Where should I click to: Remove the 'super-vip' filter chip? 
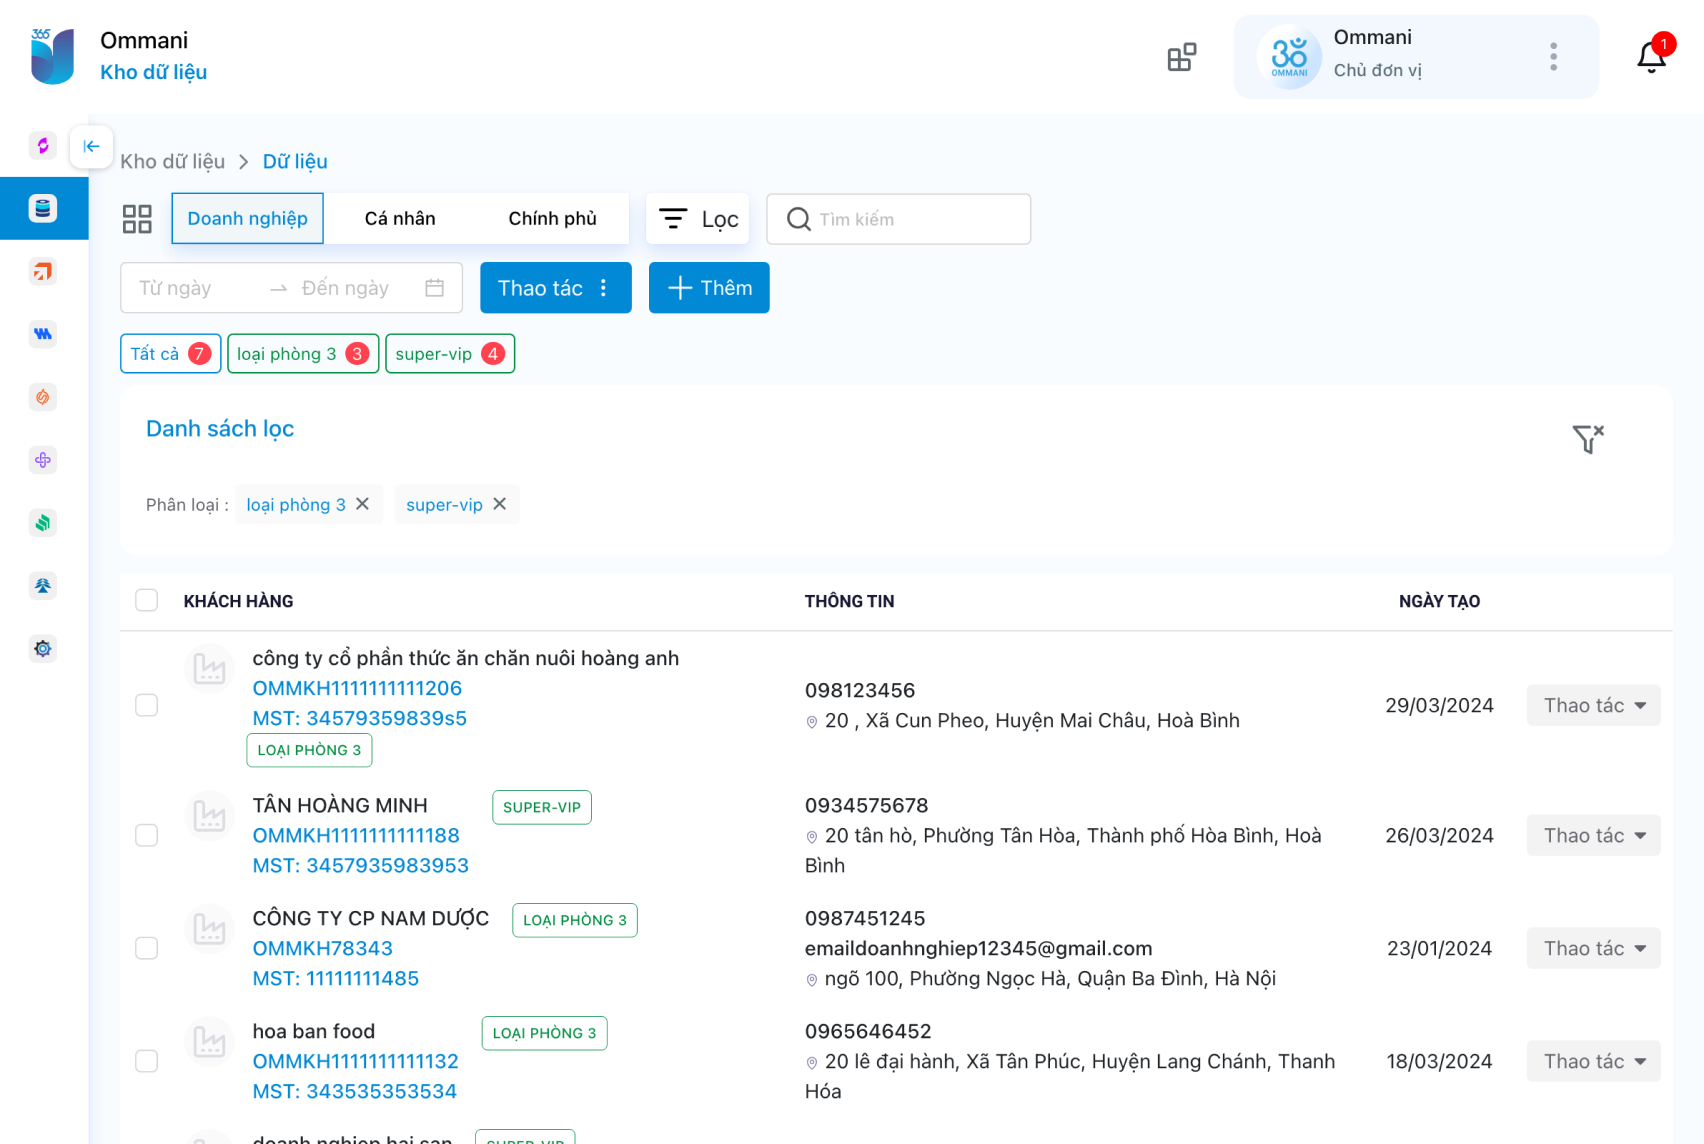click(x=500, y=504)
